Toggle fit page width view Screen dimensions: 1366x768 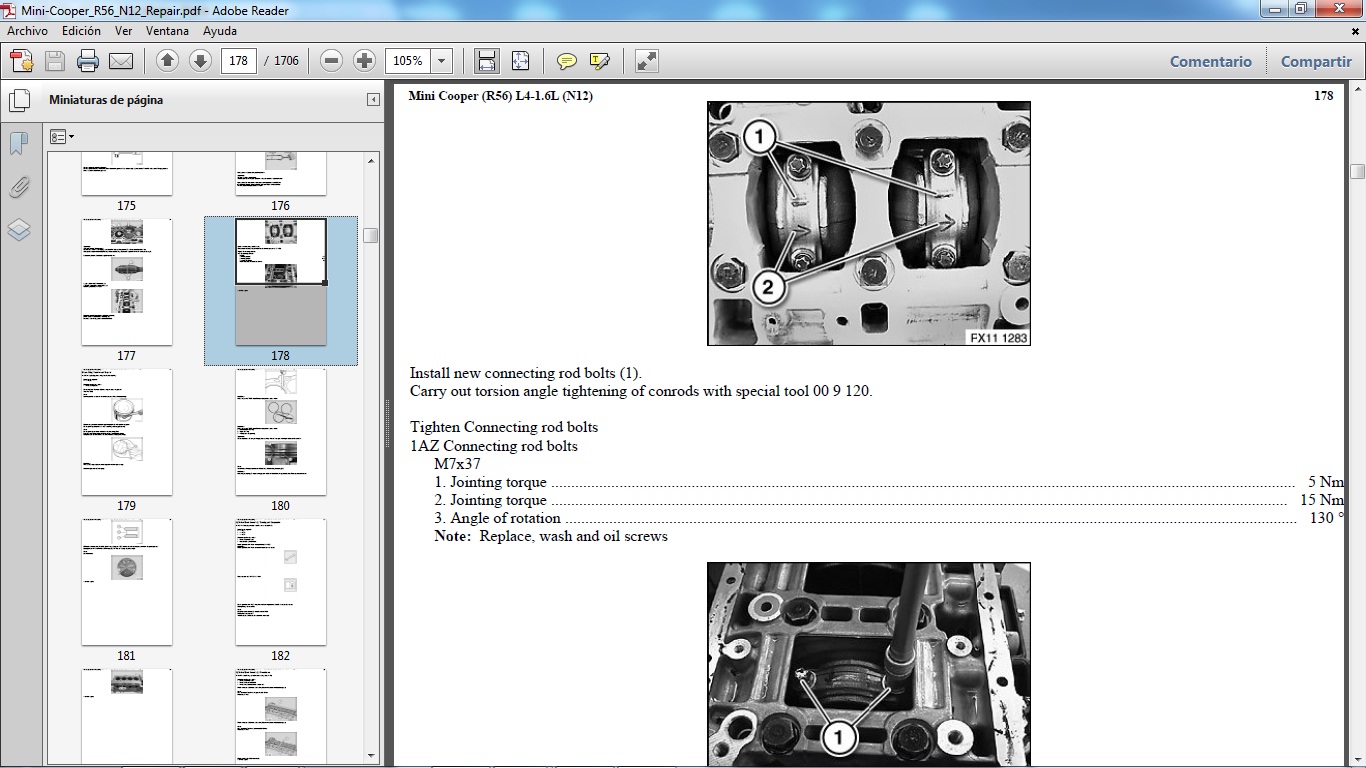(486, 60)
